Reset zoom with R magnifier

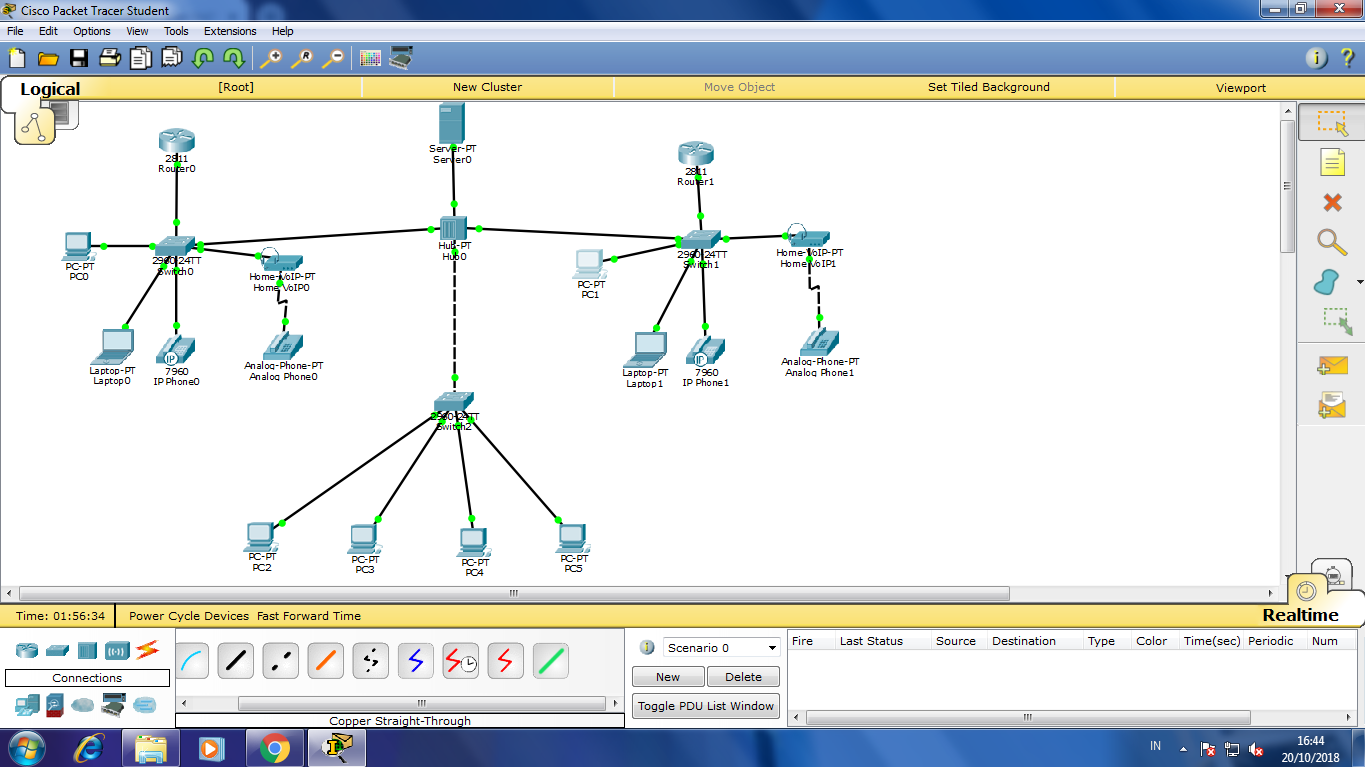[301, 58]
